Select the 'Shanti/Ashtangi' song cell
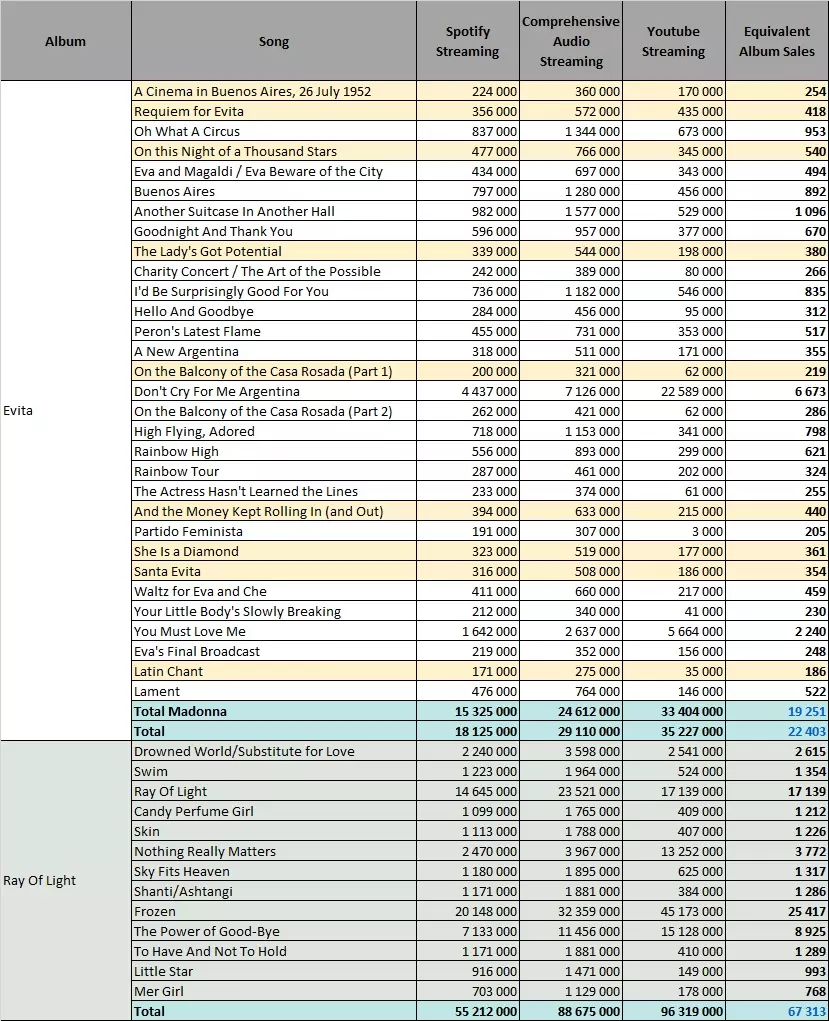Image resolution: width=829 pixels, height=1021 pixels. [274, 892]
